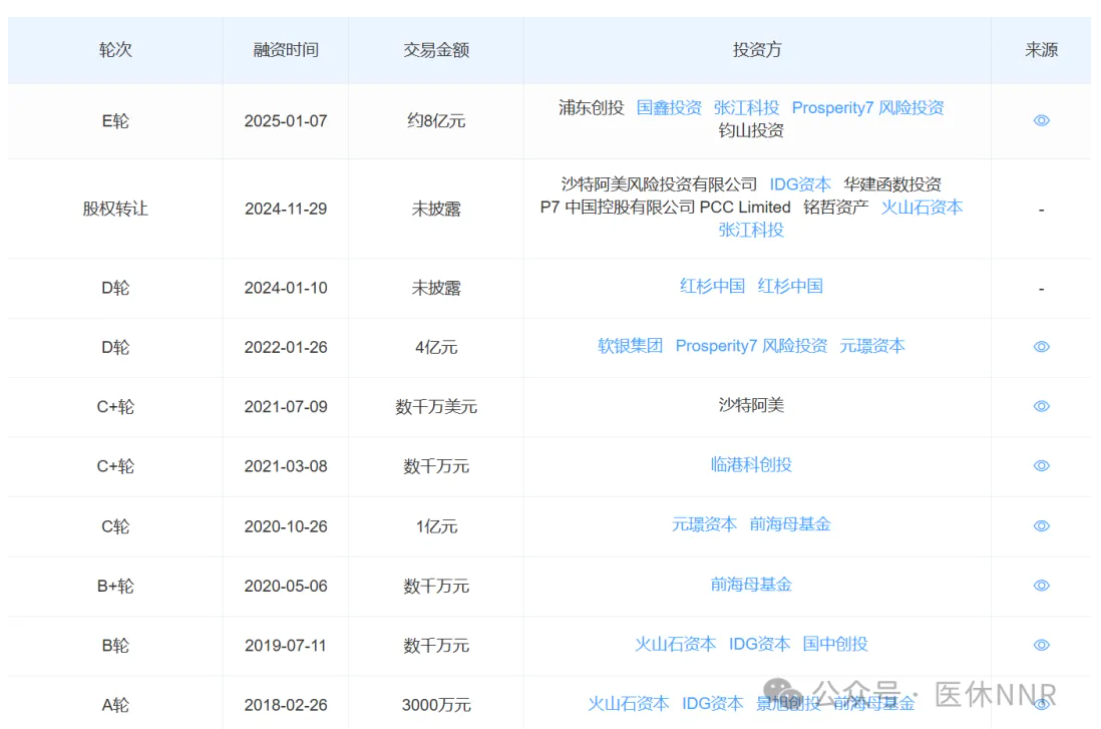Screen dimensions: 1101x729
Task: Select the A轮 round cell
Action: [115, 705]
